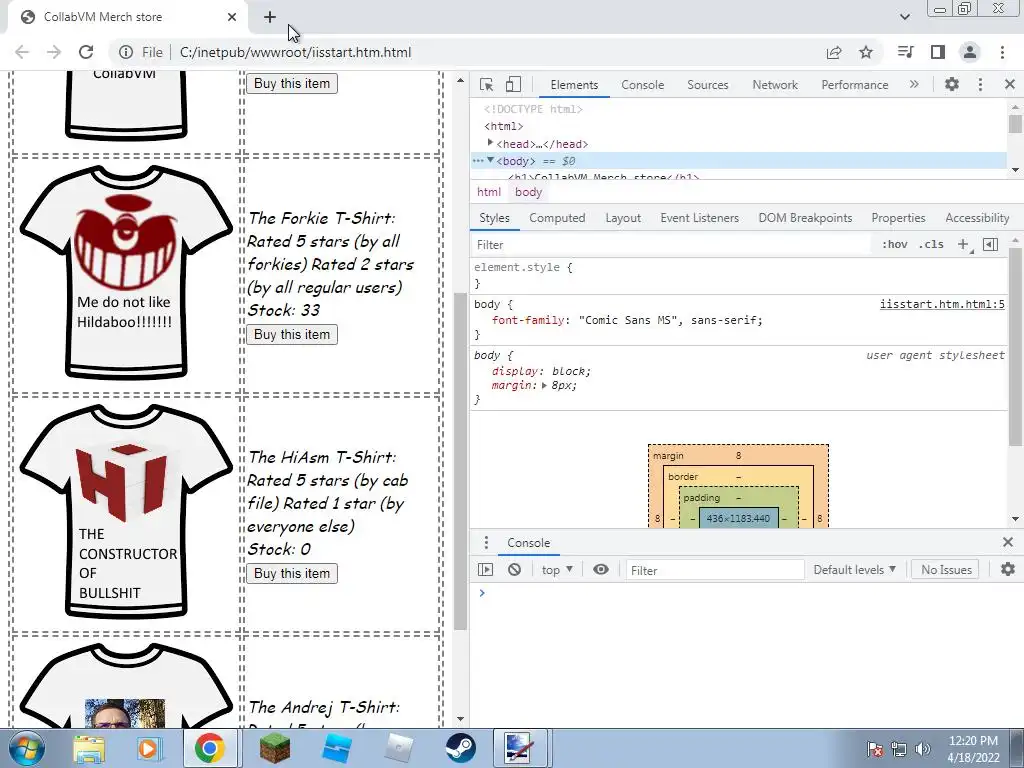Image resolution: width=1024 pixels, height=768 pixels.
Task: Open iisstart.htm.html:5 source link
Action: [942, 304]
